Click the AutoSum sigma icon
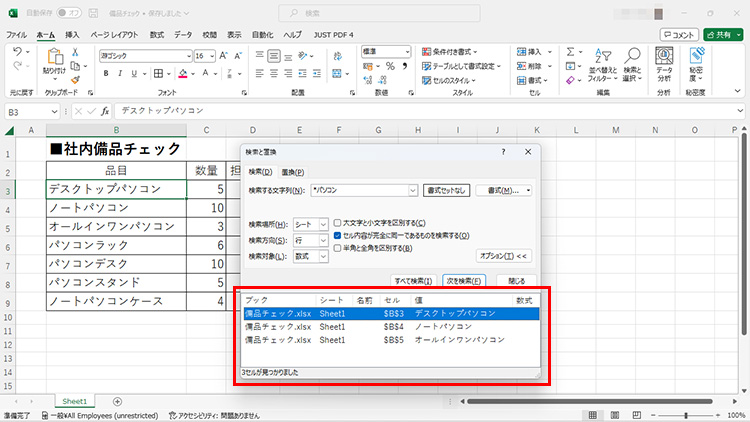The height and width of the screenshot is (422, 750). [x=569, y=51]
